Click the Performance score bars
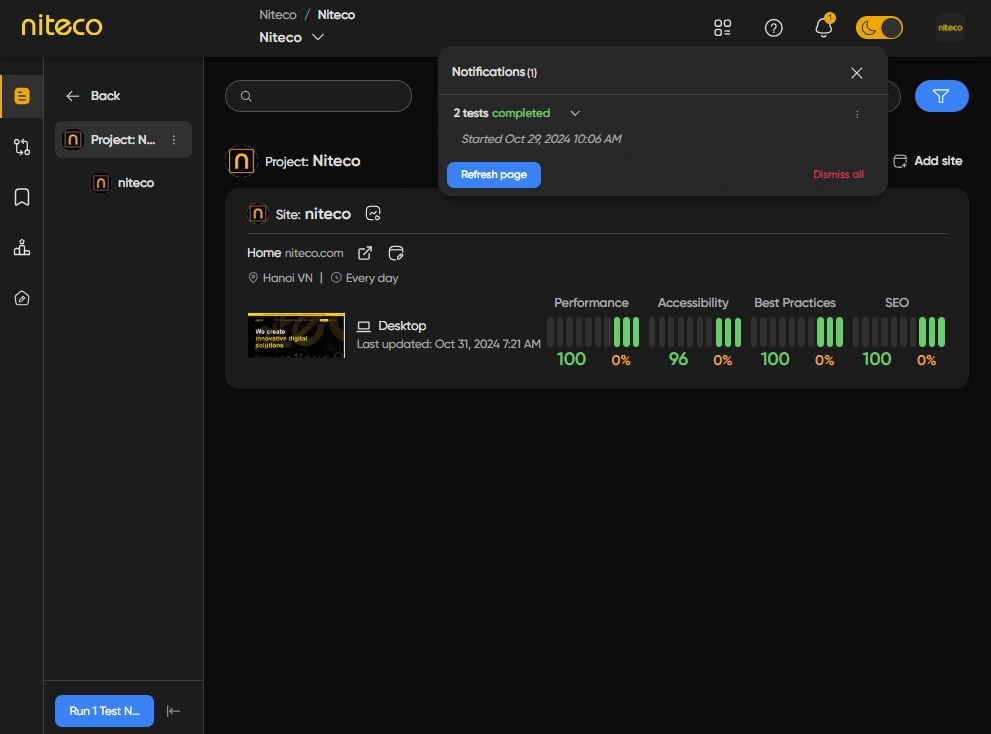Image resolution: width=991 pixels, height=734 pixels. point(593,332)
